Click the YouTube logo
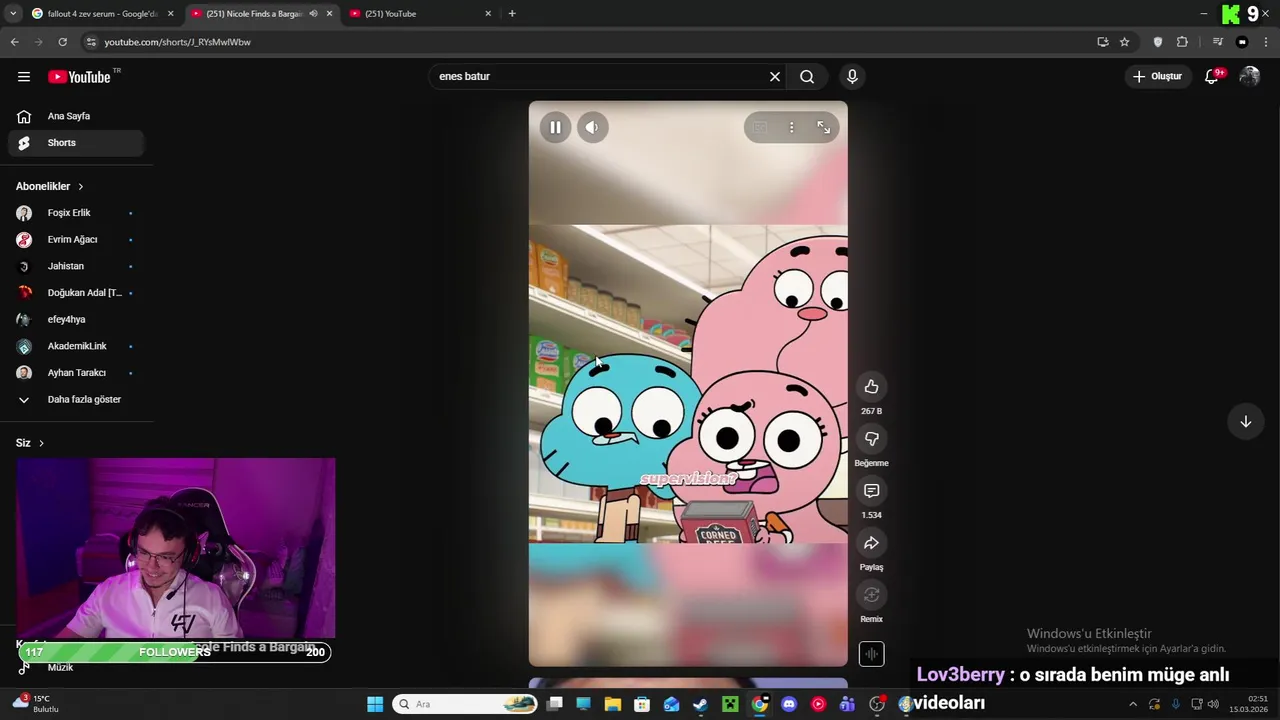1280x720 pixels. point(79,77)
